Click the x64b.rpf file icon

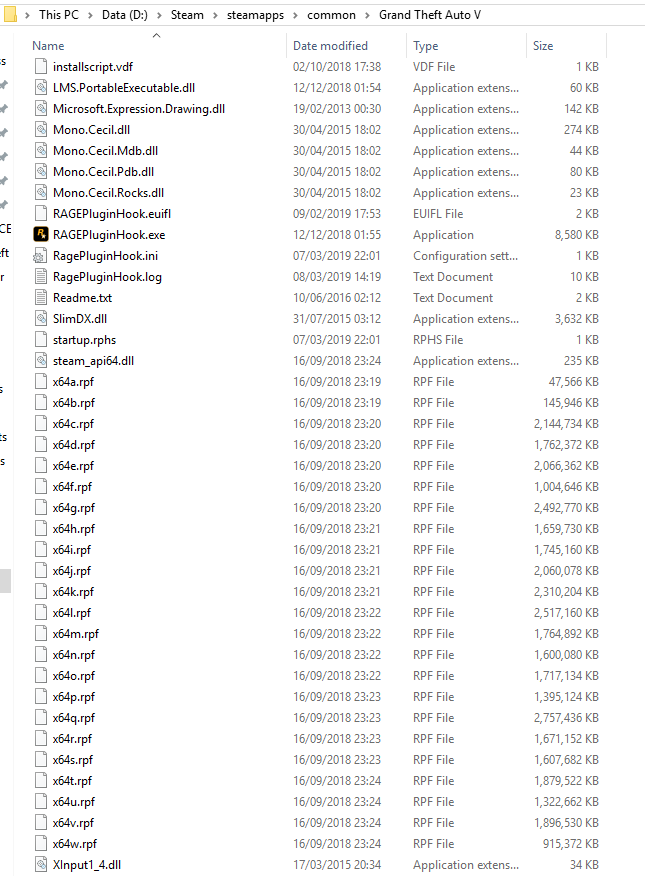click(41, 402)
